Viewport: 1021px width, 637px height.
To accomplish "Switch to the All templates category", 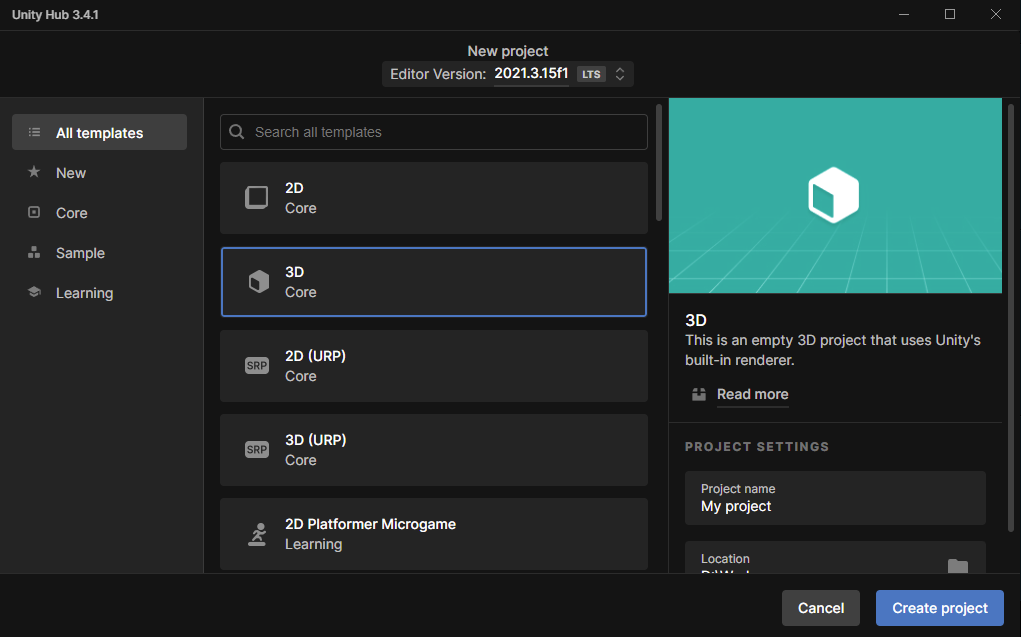I will click(100, 132).
